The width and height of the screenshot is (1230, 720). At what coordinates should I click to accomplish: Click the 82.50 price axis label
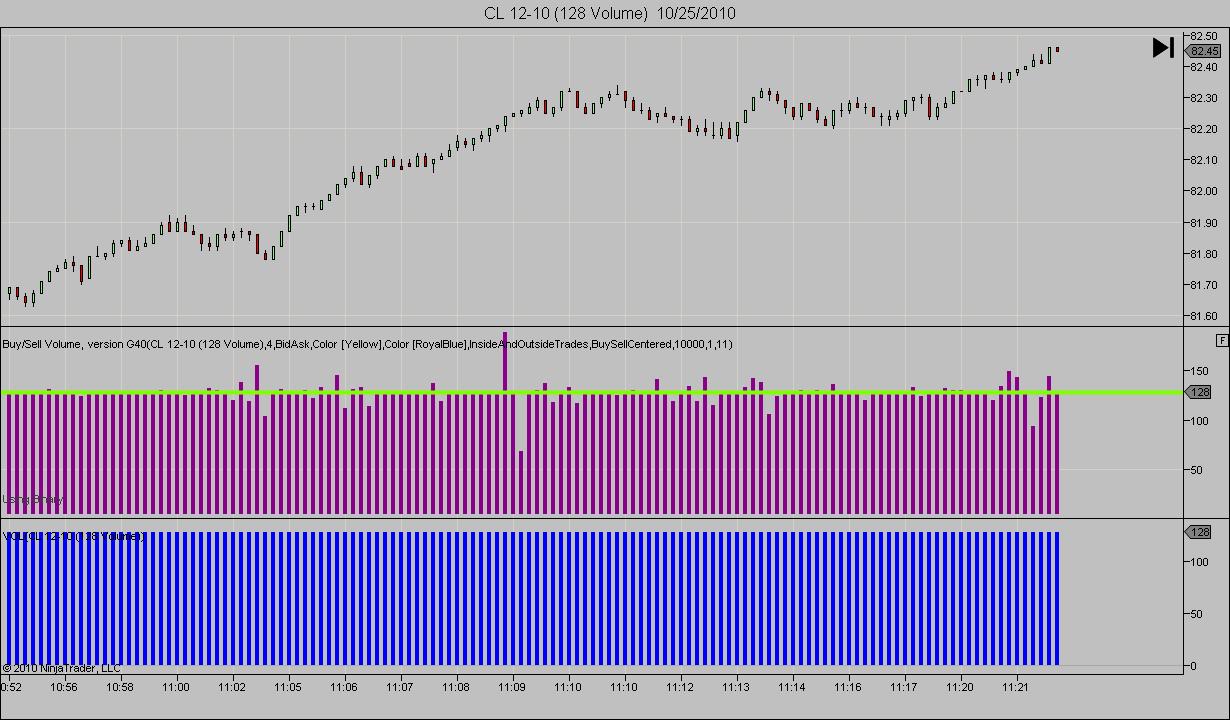coord(1204,36)
